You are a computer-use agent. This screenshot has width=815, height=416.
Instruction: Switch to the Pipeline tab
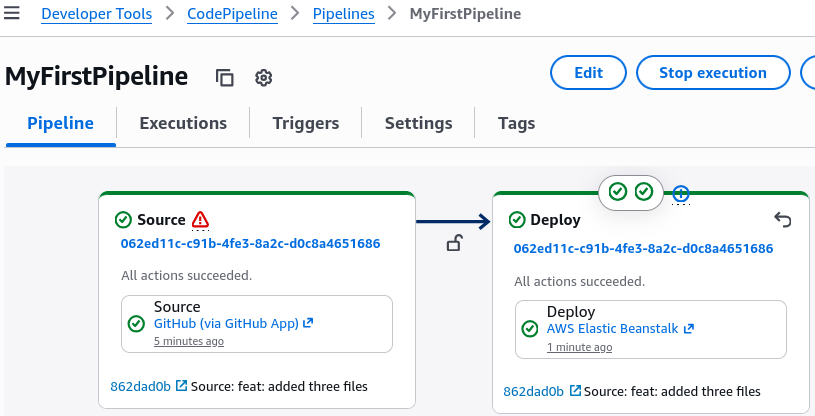pos(60,123)
